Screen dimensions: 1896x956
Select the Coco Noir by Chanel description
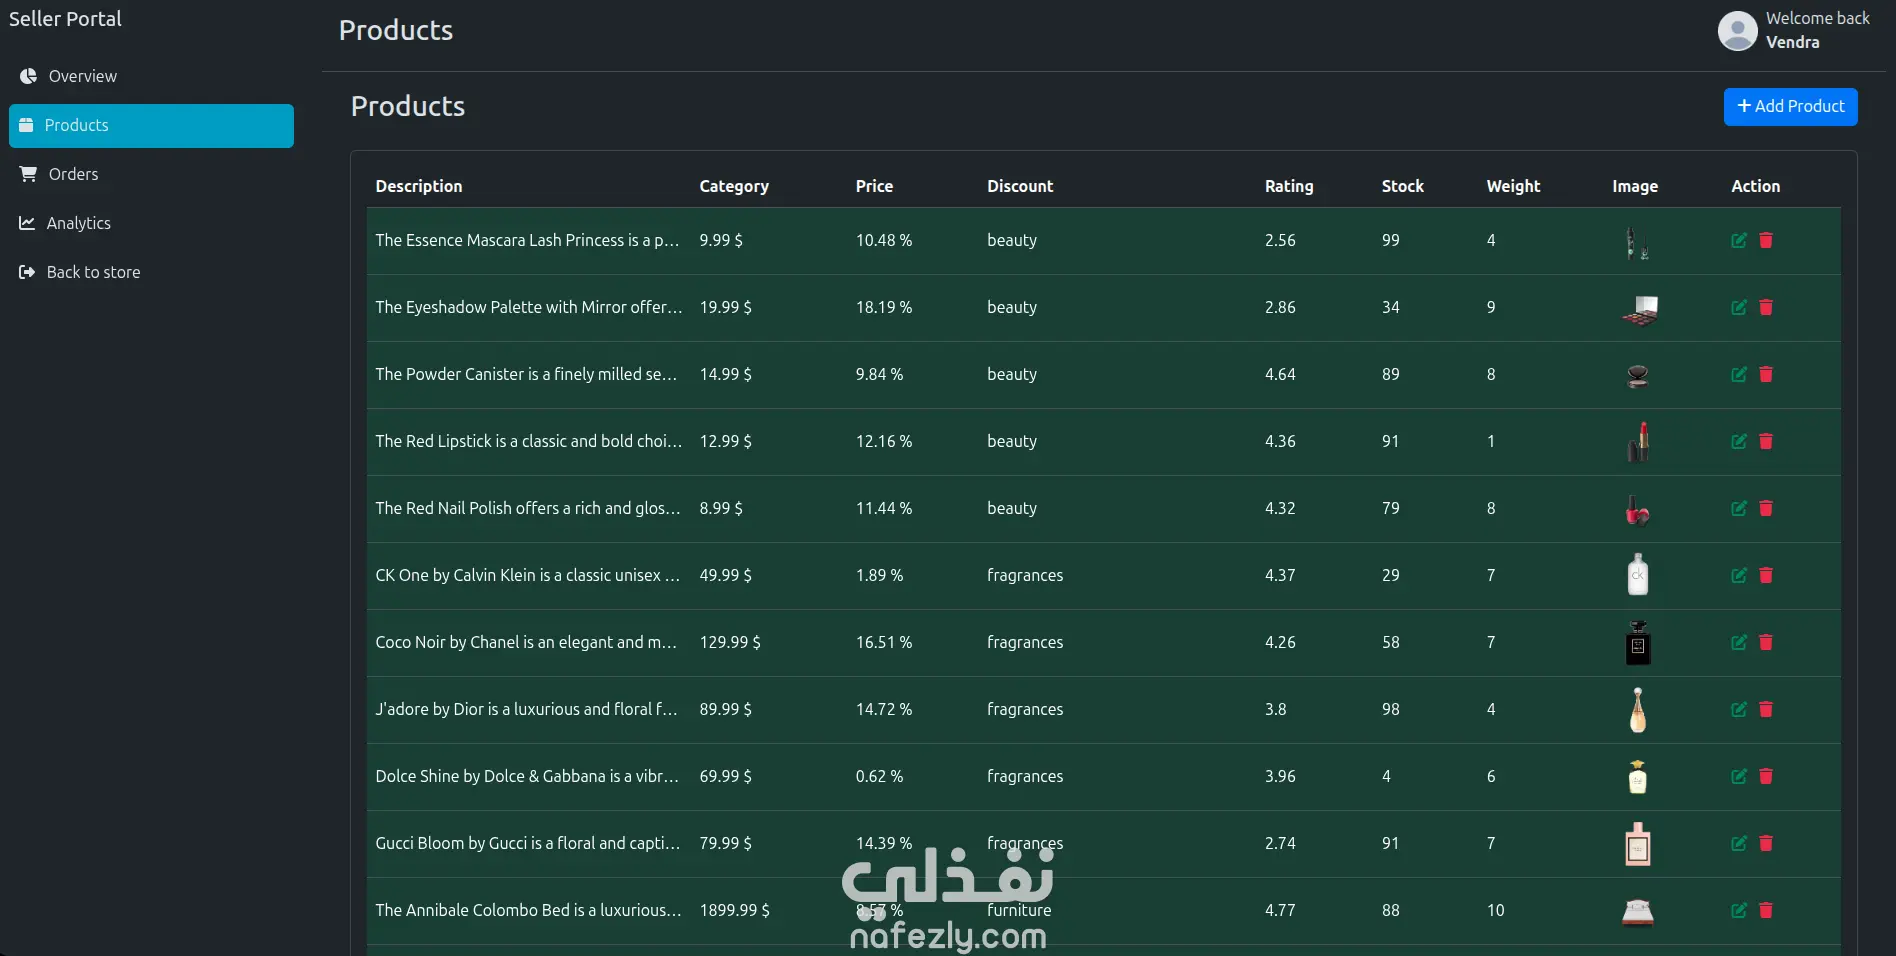(526, 642)
